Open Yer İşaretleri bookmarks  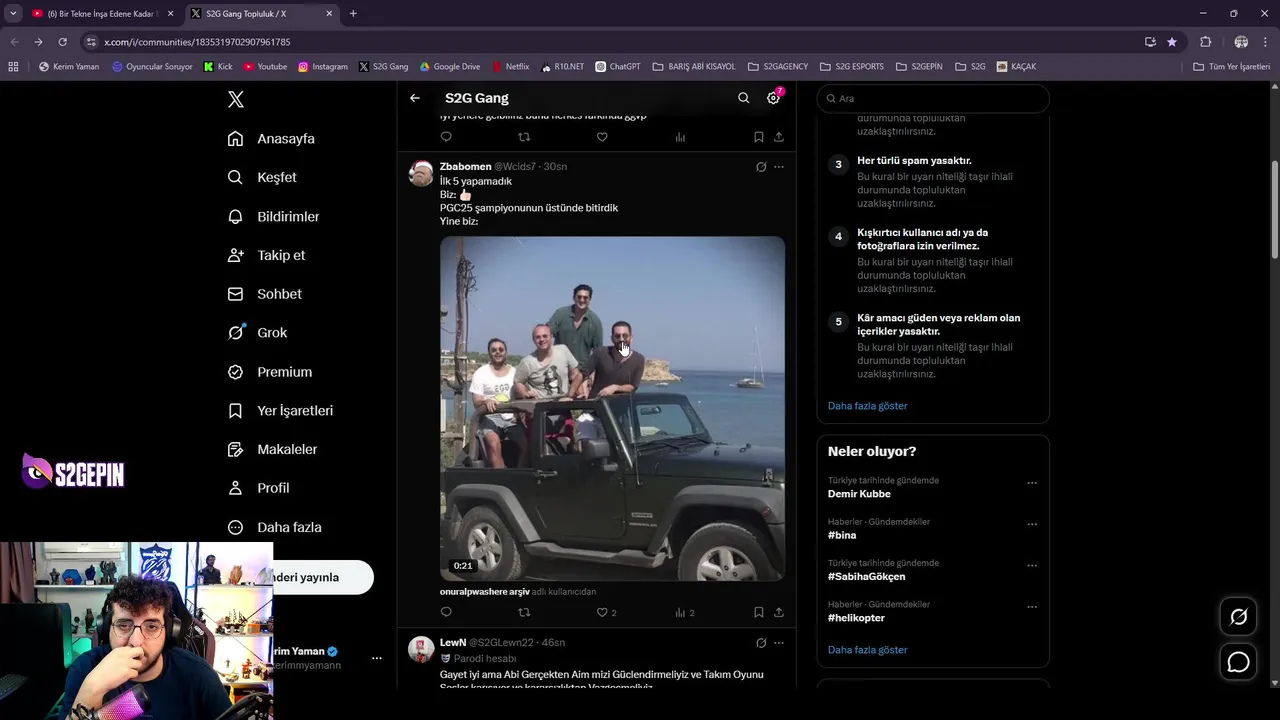pyautogui.click(x=280, y=411)
